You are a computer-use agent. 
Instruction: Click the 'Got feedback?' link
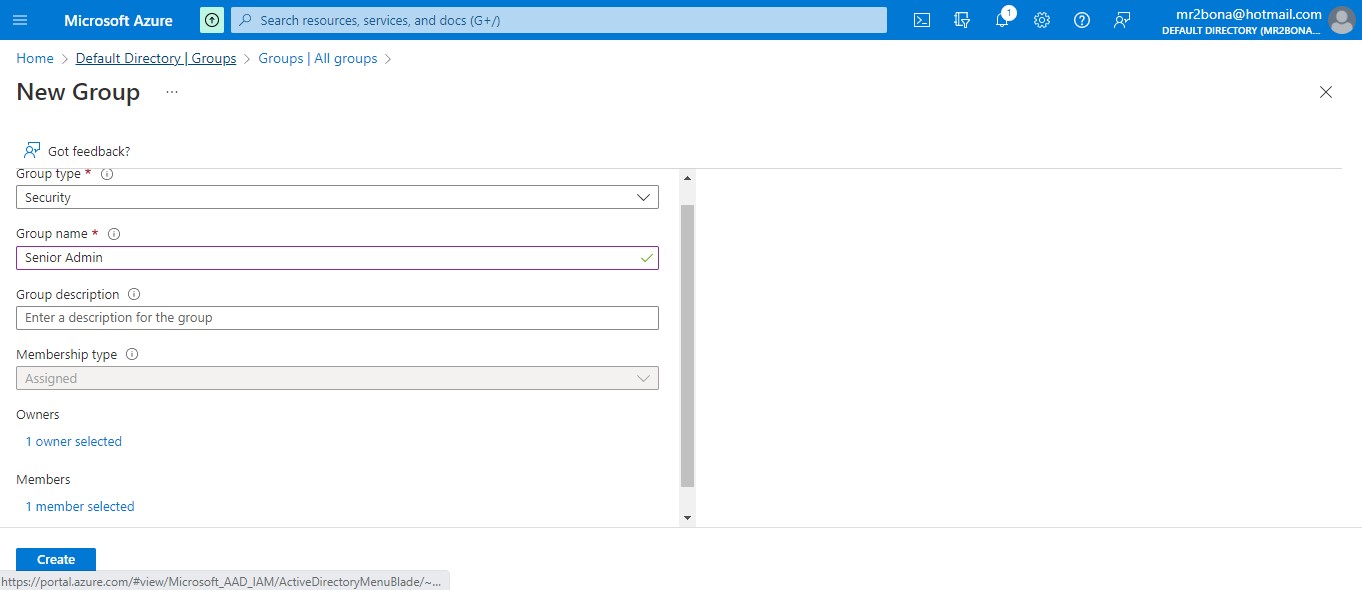click(x=86, y=150)
